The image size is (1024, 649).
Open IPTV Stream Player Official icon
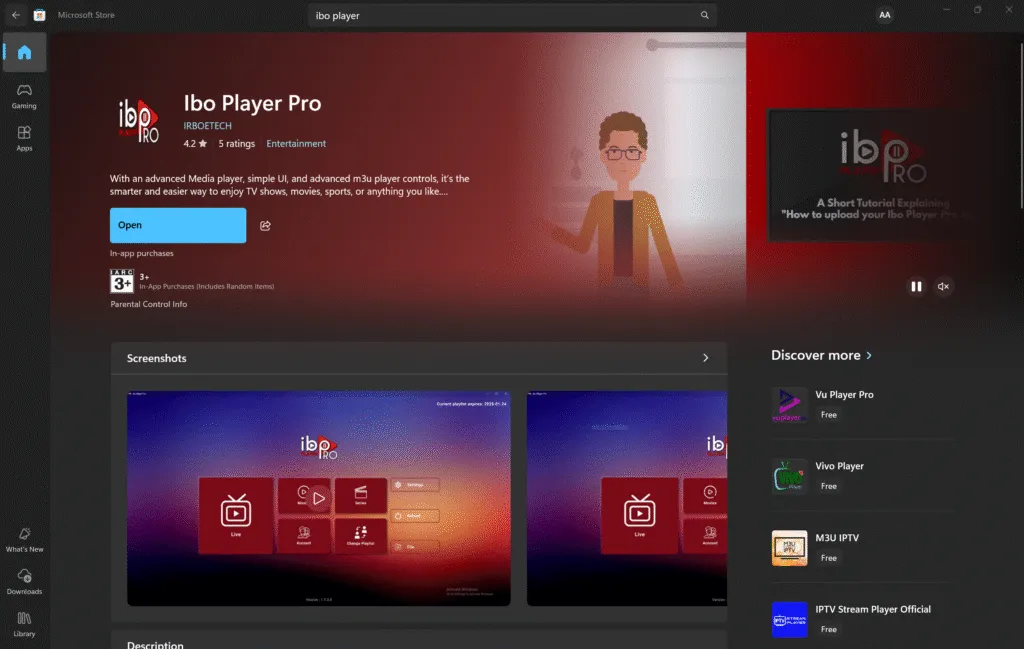point(789,619)
